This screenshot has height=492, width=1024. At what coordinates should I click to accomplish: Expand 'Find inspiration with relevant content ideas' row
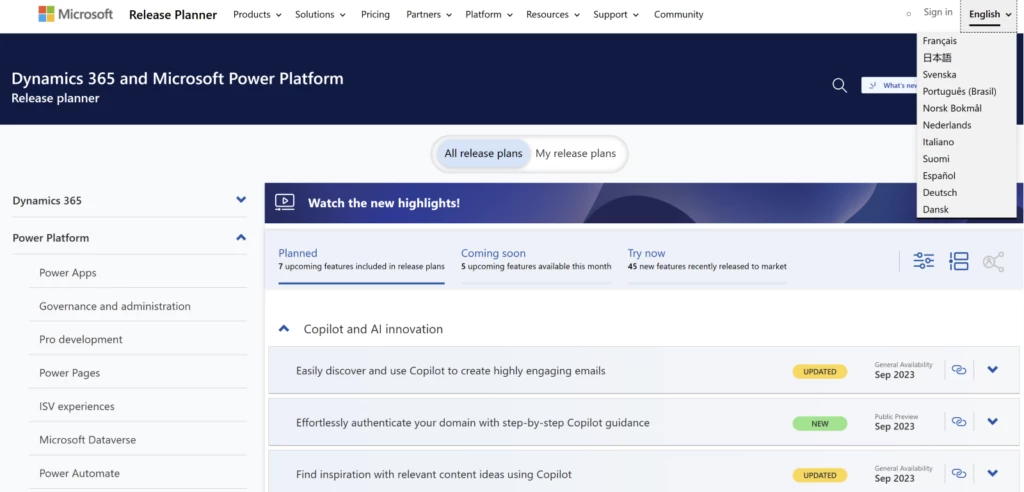(992, 474)
